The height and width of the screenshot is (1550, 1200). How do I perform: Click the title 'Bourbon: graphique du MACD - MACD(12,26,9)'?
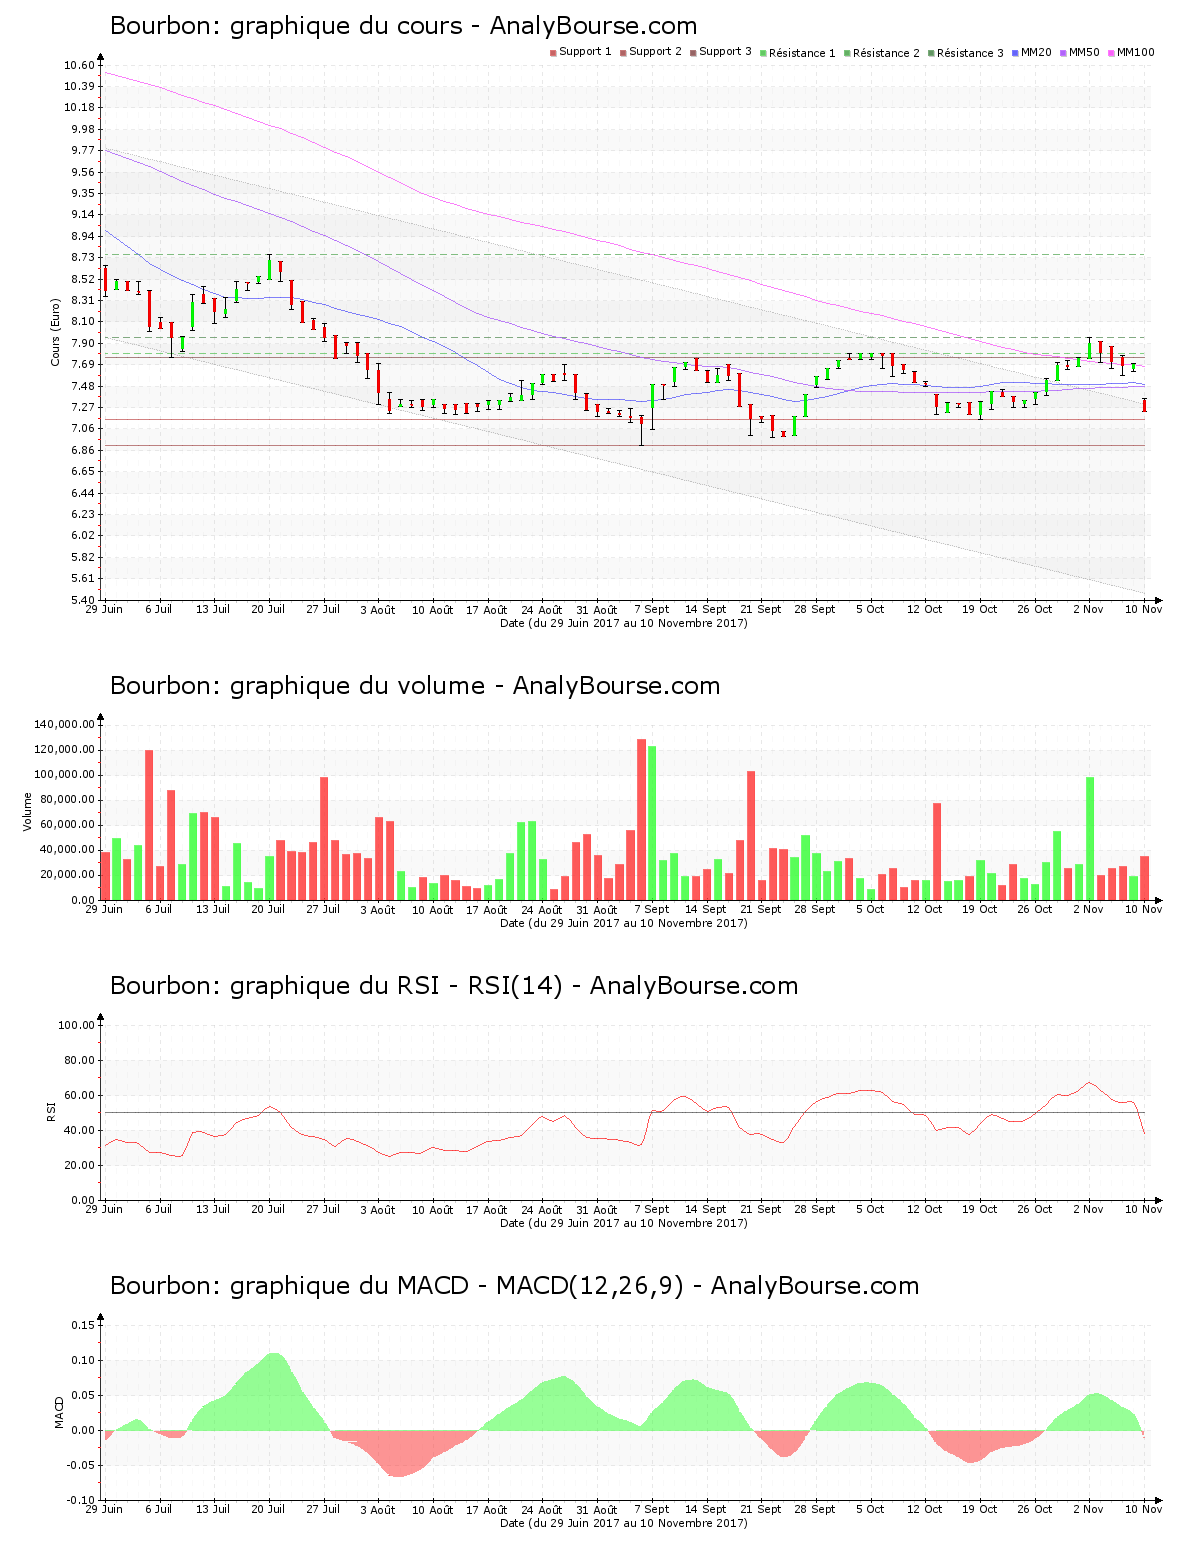click(397, 1286)
